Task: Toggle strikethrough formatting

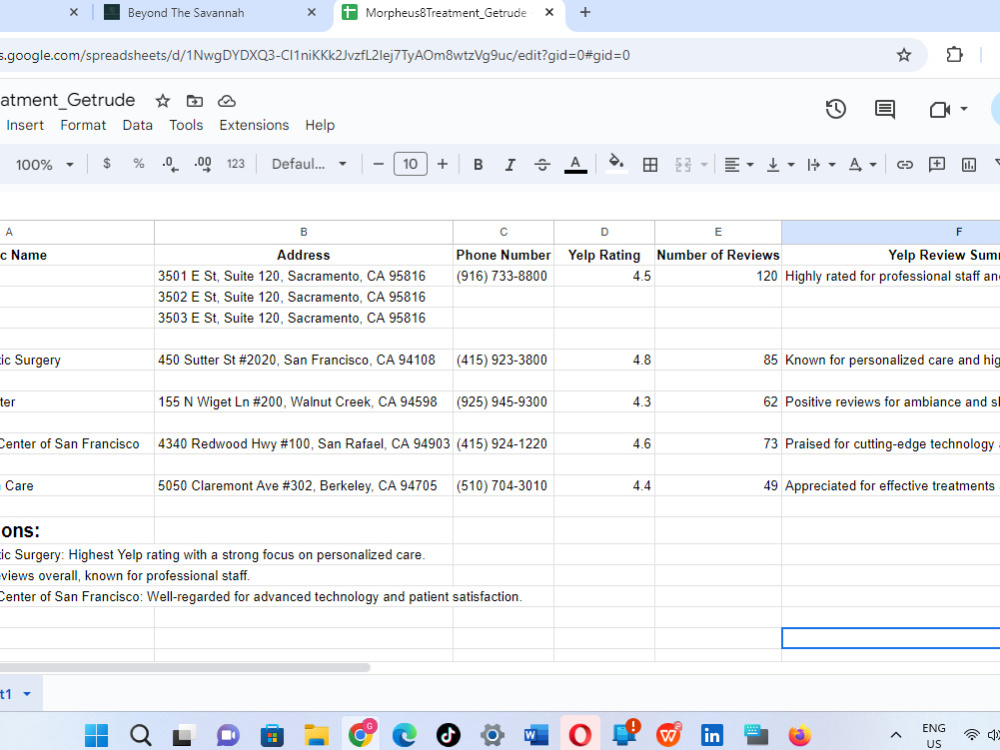Action: coord(542,165)
